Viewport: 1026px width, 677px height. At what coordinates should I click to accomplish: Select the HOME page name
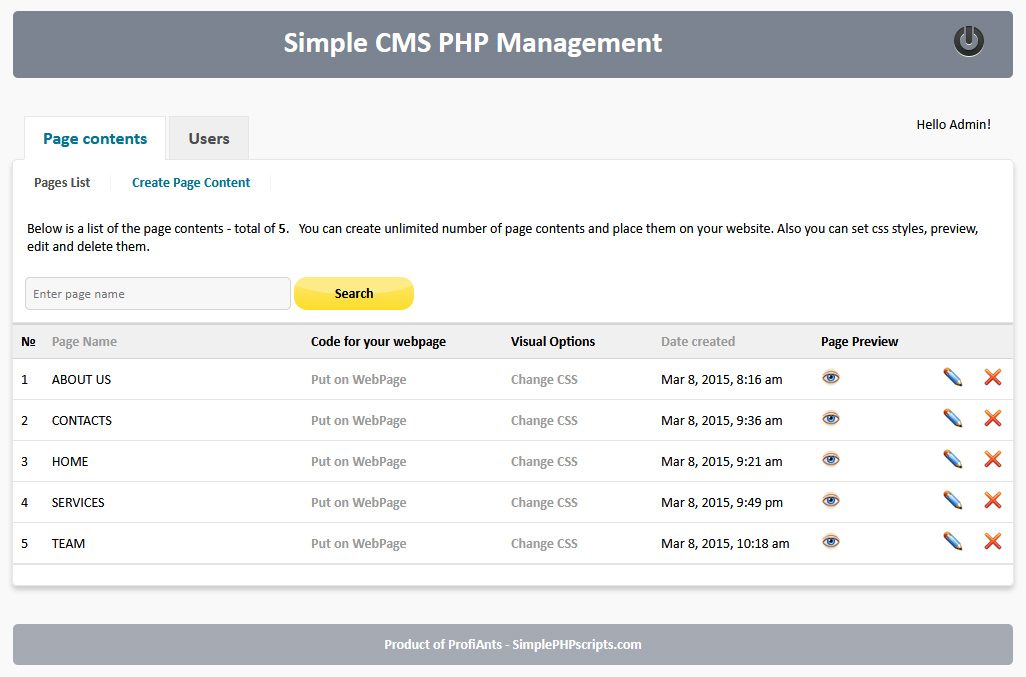(70, 462)
